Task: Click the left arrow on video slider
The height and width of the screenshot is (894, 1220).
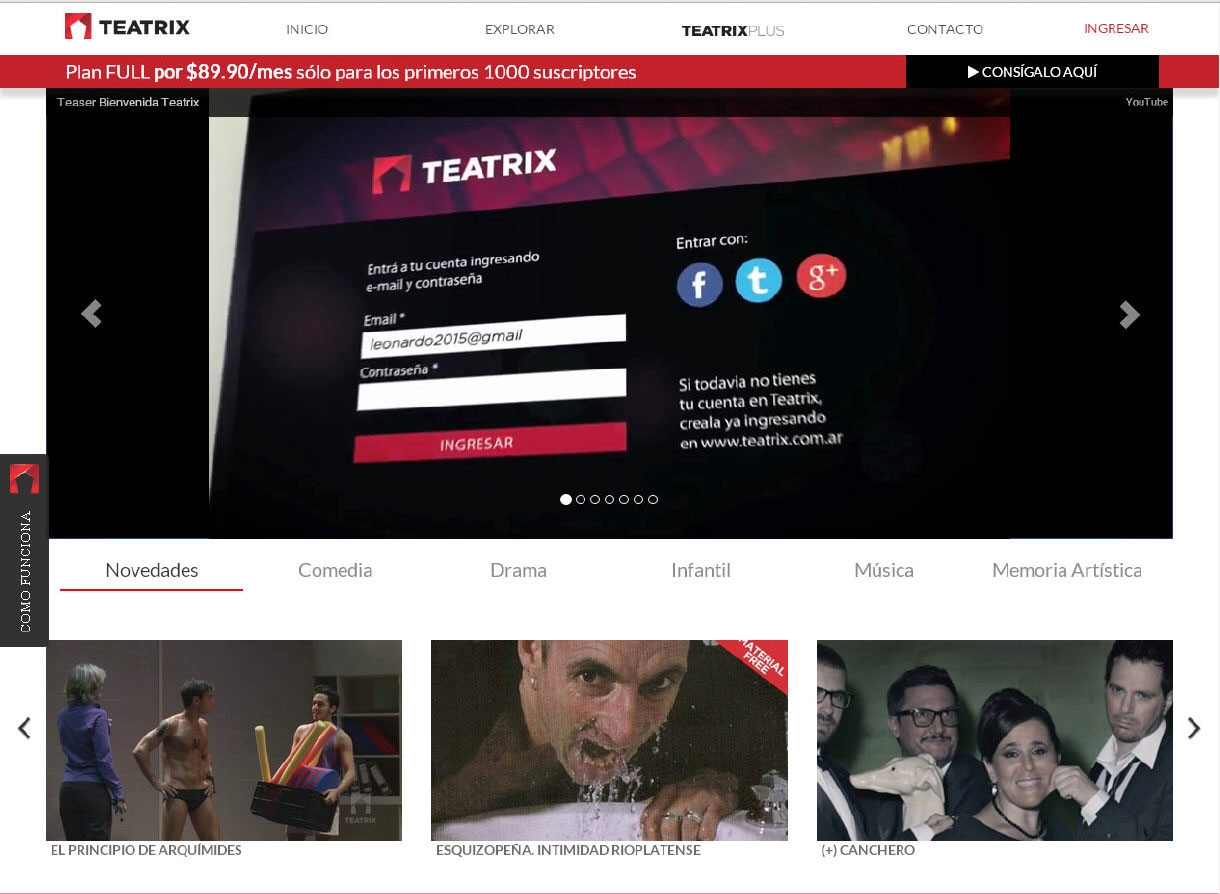Action: click(91, 314)
